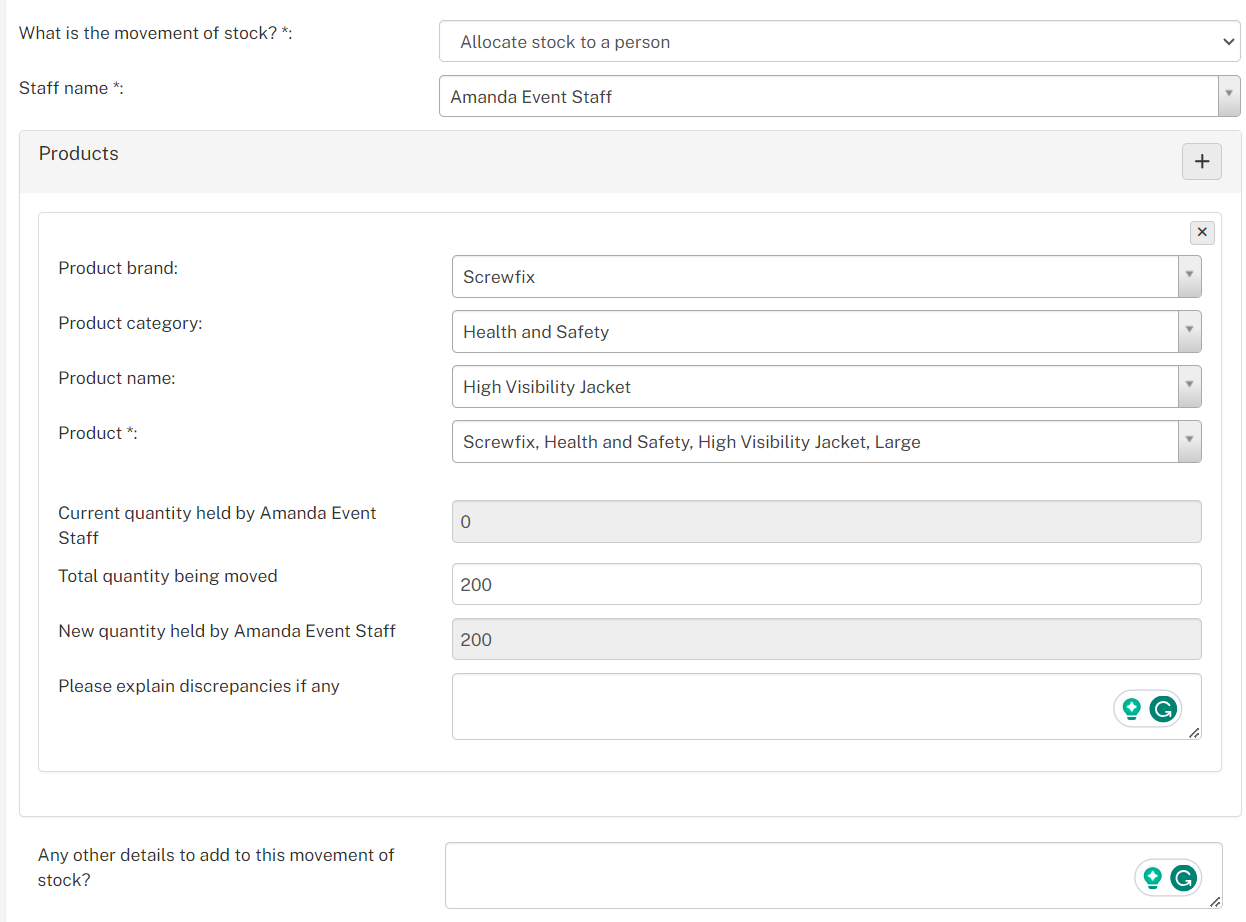Click 'New quantity held by Amanda Event Staff' label

[x=227, y=631]
